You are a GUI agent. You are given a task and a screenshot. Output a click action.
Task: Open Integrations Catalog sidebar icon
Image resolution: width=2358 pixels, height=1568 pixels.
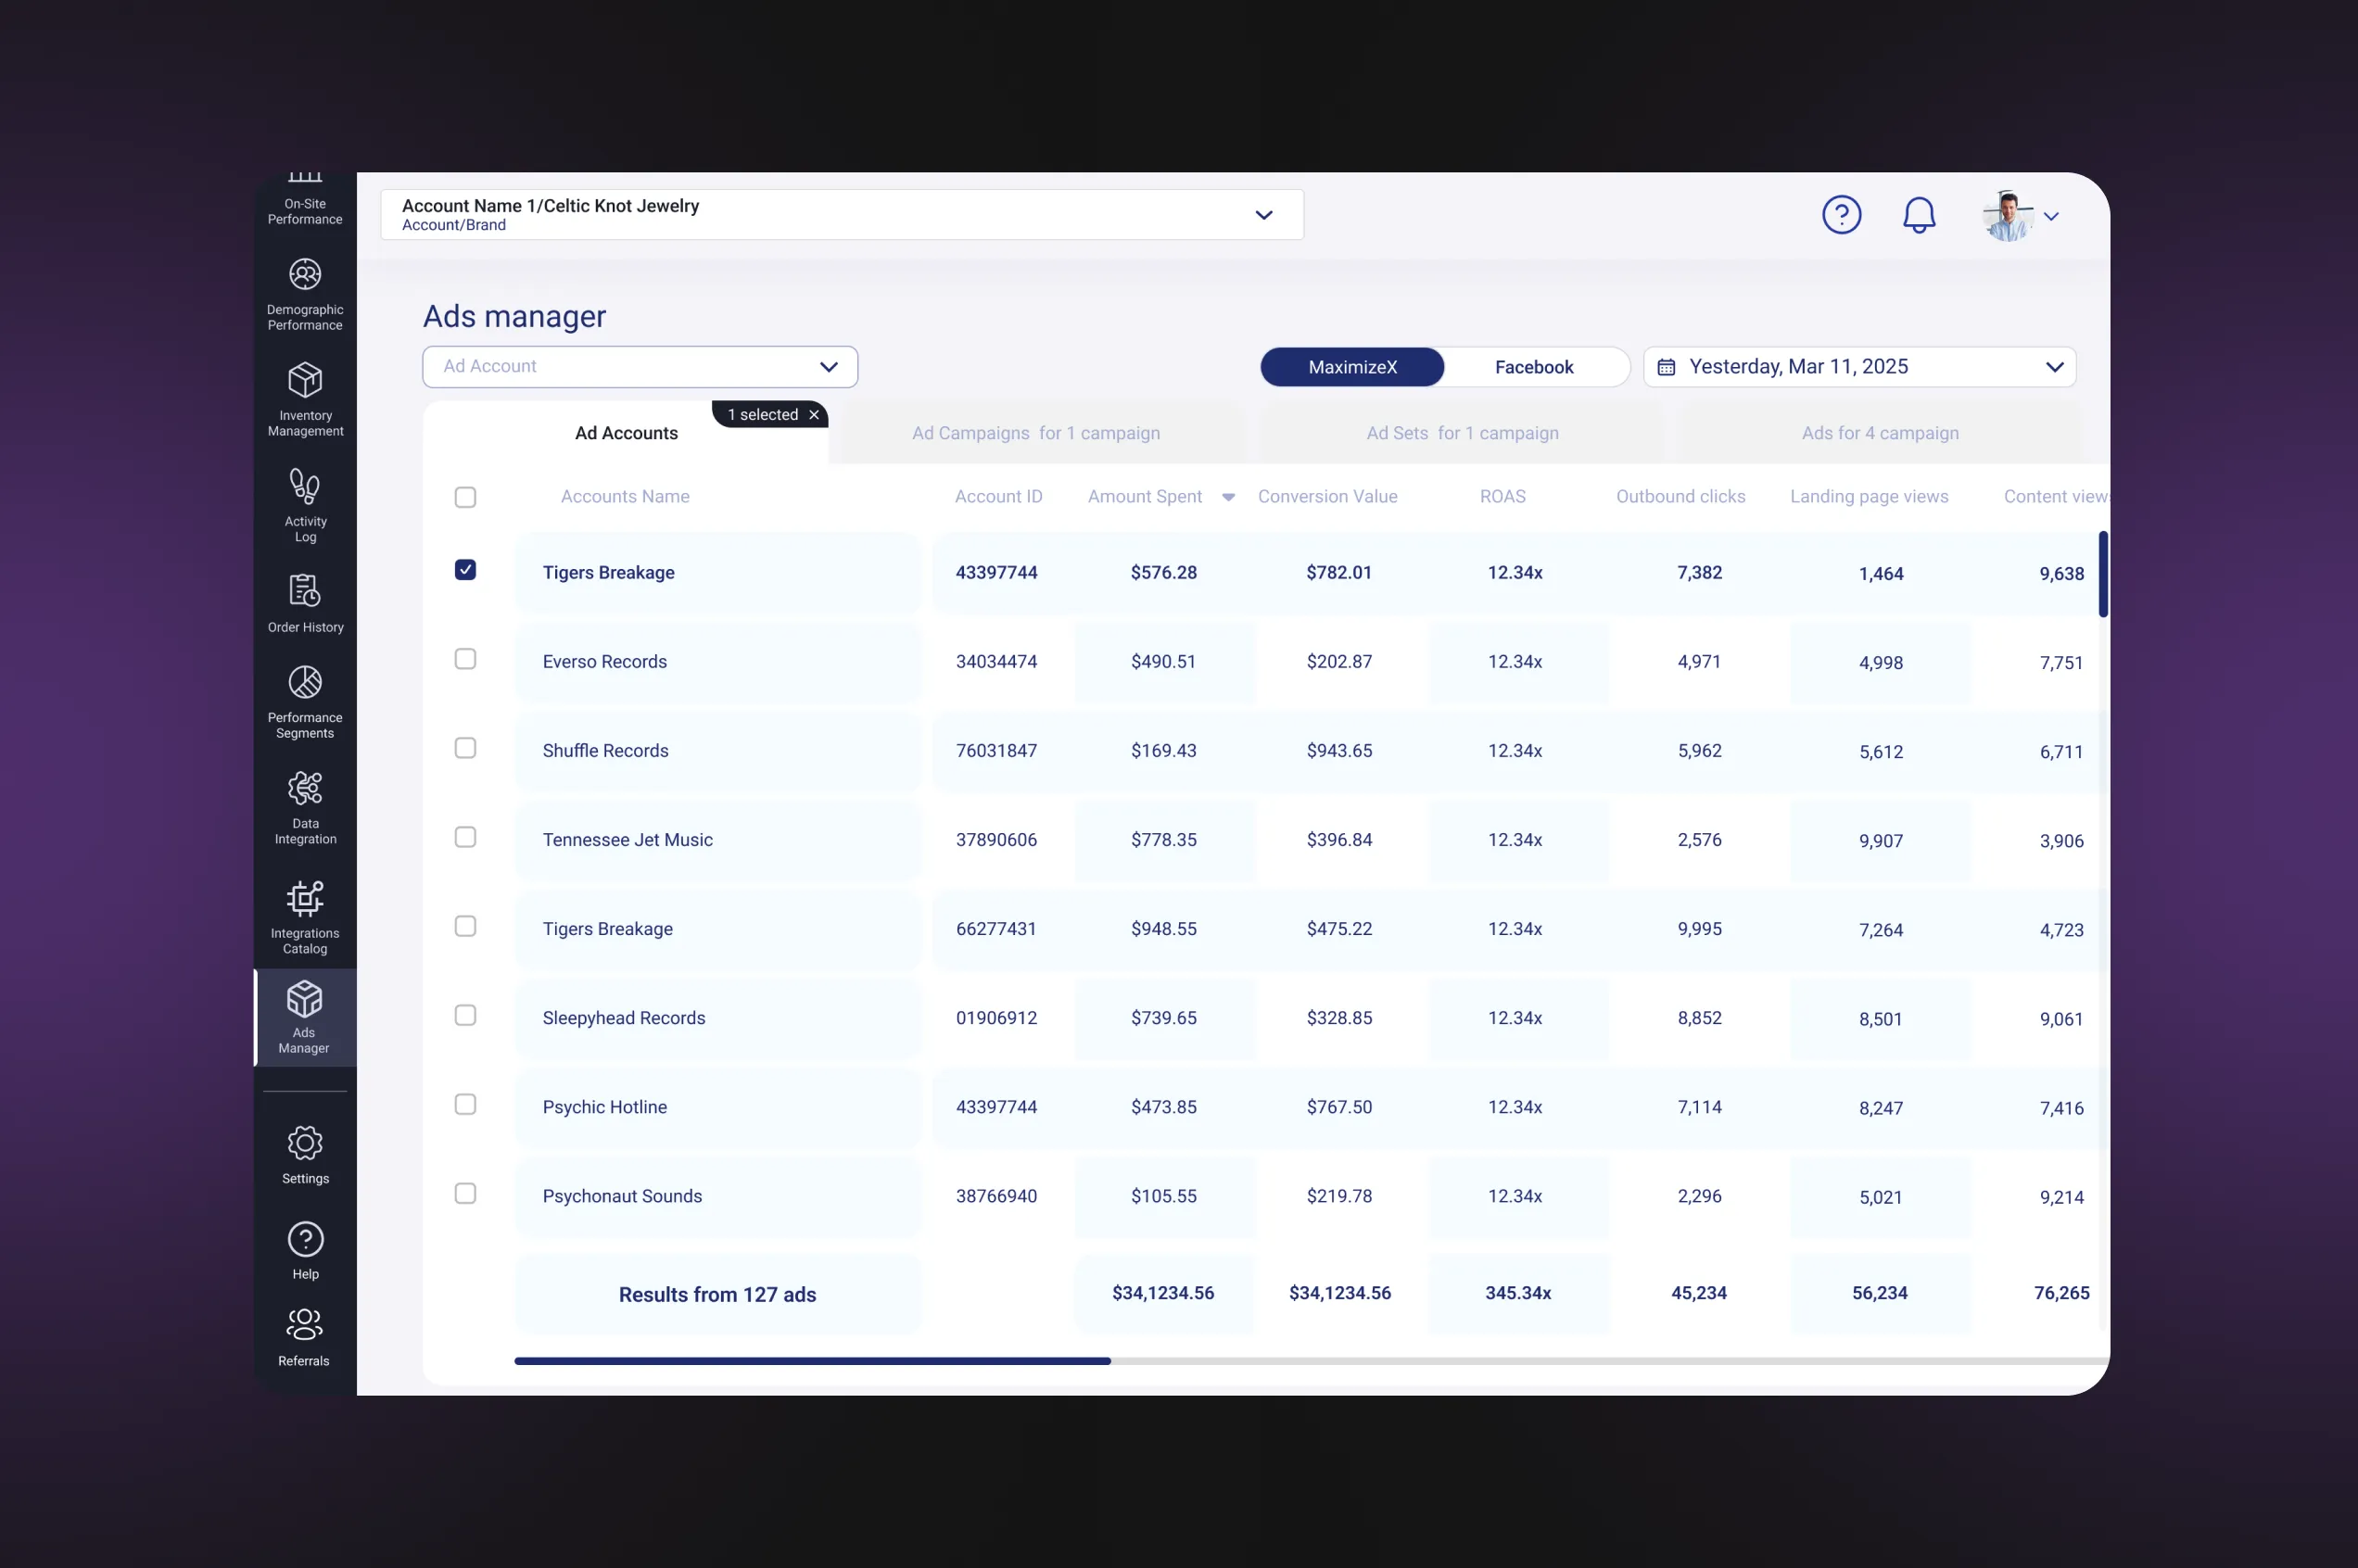pos(305,899)
